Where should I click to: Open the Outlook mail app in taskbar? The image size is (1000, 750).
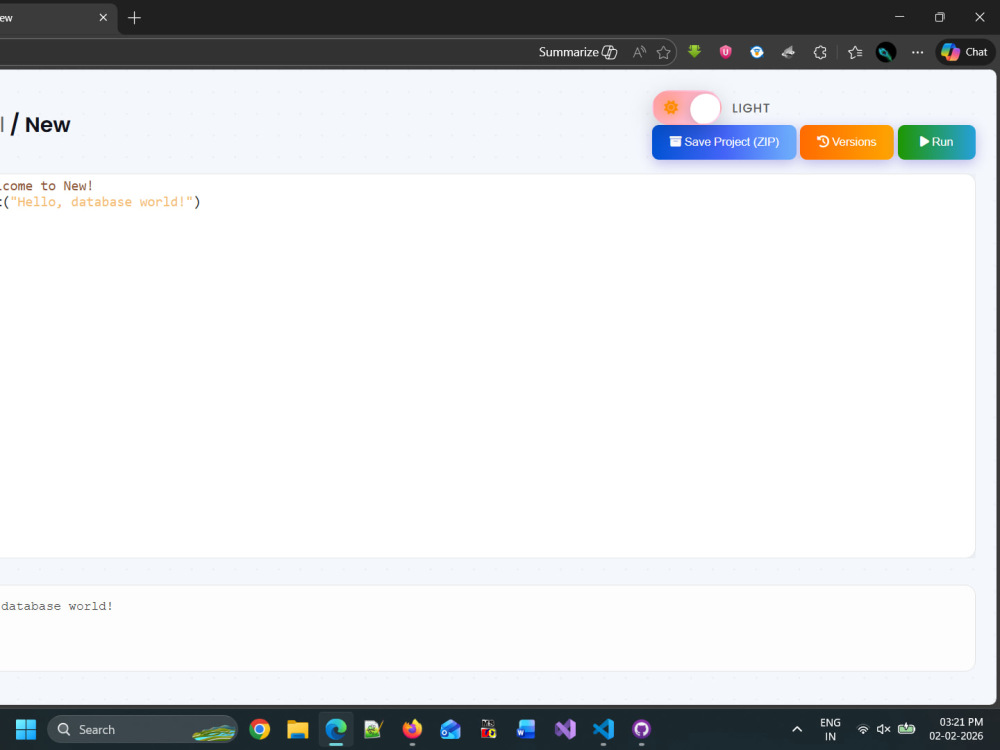(450, 729)
